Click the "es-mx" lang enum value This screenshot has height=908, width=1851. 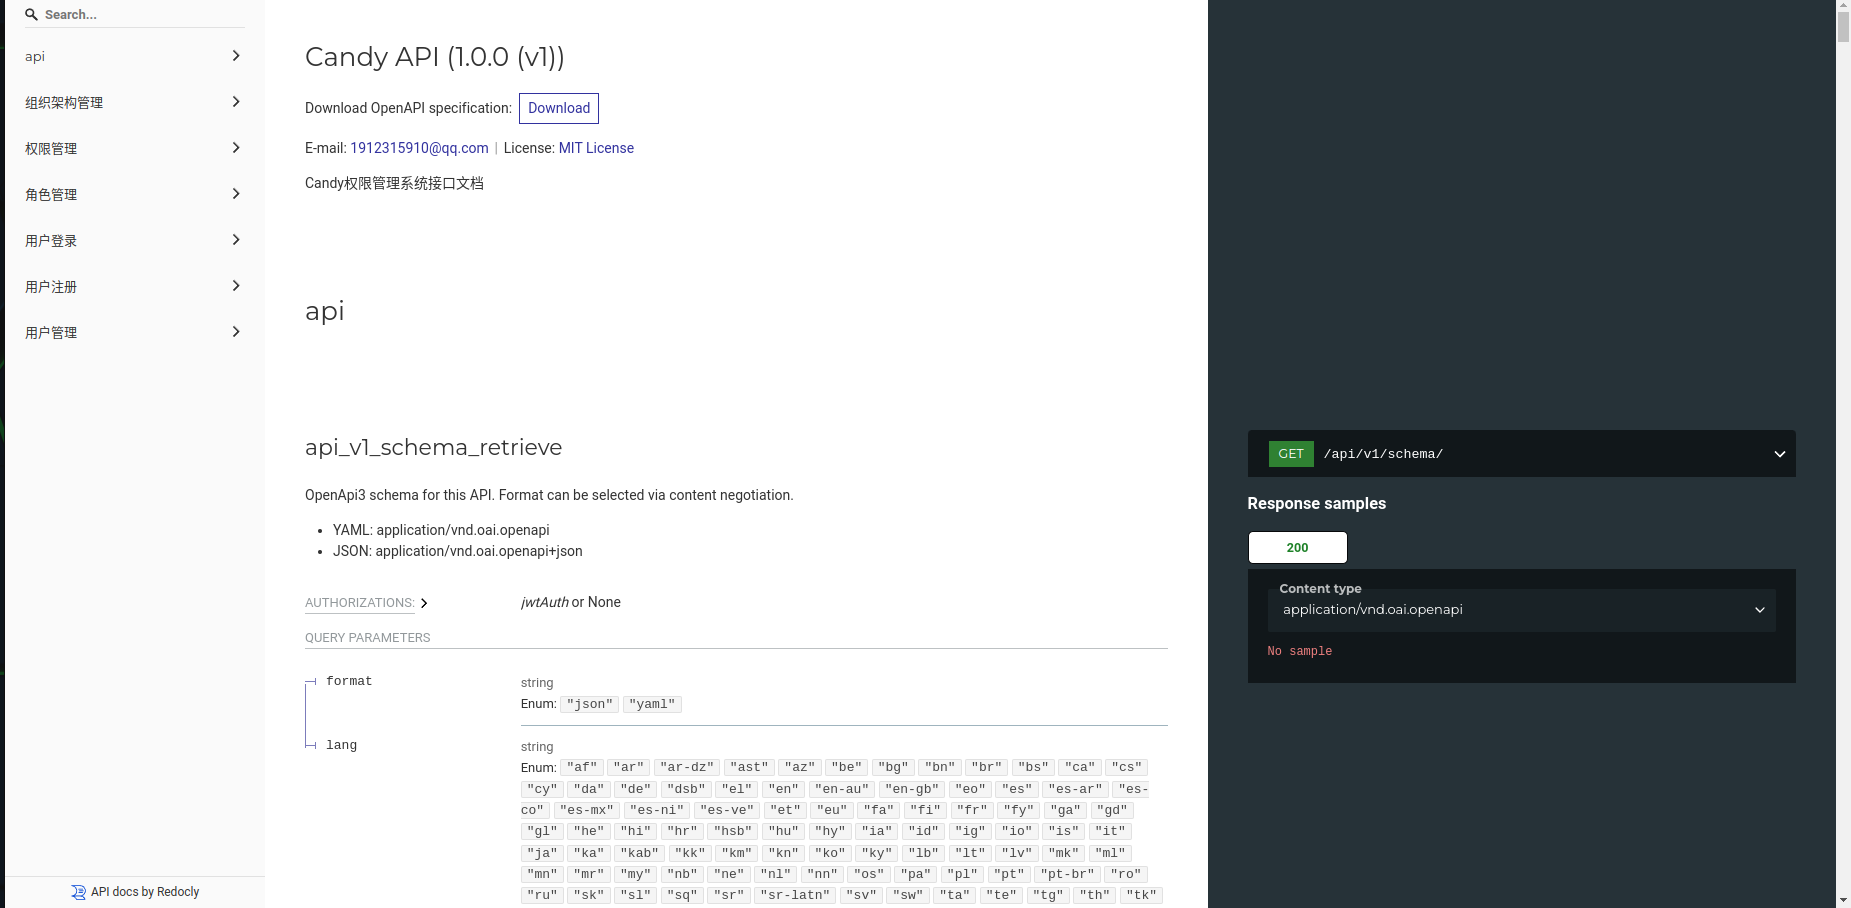tap(587, 810)
